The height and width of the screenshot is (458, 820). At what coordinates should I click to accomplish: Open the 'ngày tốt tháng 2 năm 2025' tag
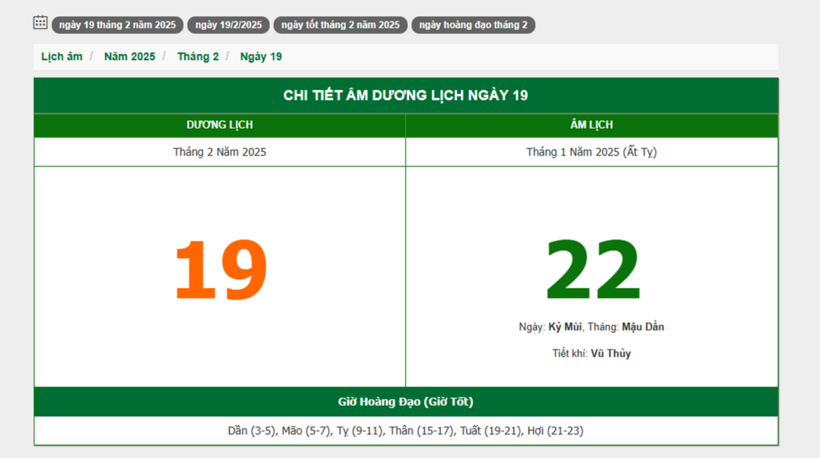pos(340,25)
